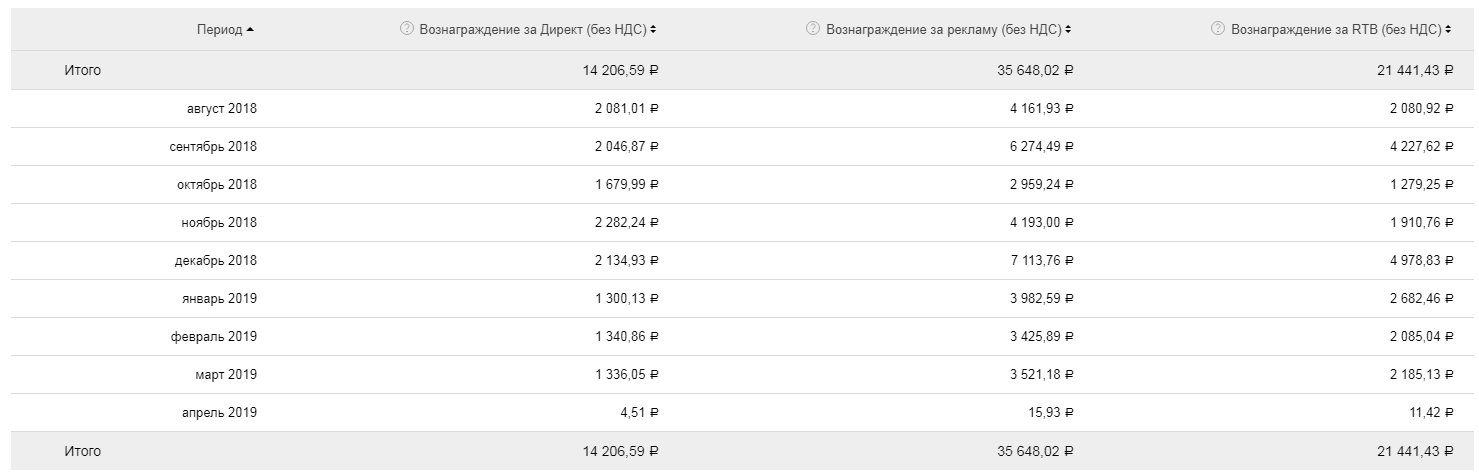Select the октябрь 2018 row label
The height and width of the screenshot is (476, 1479).
point(217,184)
